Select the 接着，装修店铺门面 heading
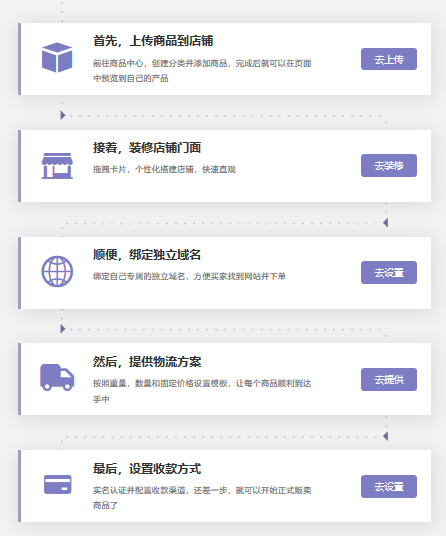This screenshot has height=536, width=446. point(147,148)
